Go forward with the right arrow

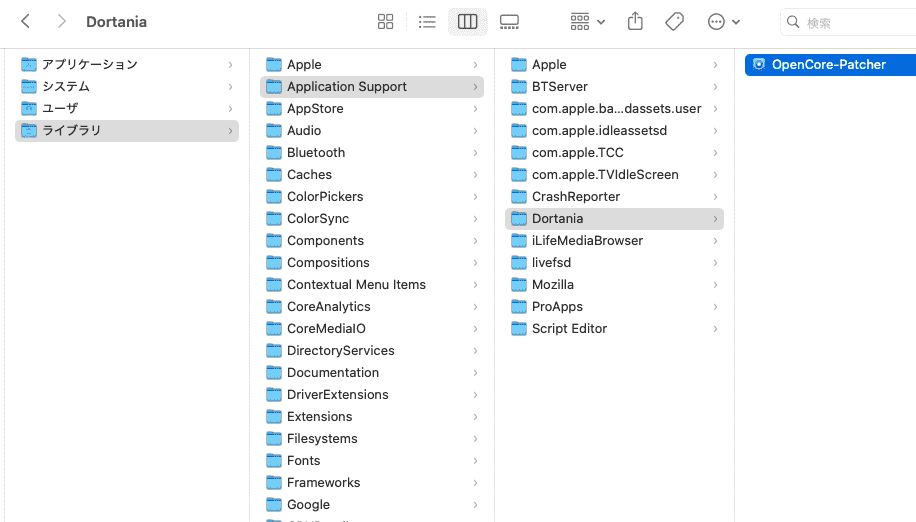[61, 22]
